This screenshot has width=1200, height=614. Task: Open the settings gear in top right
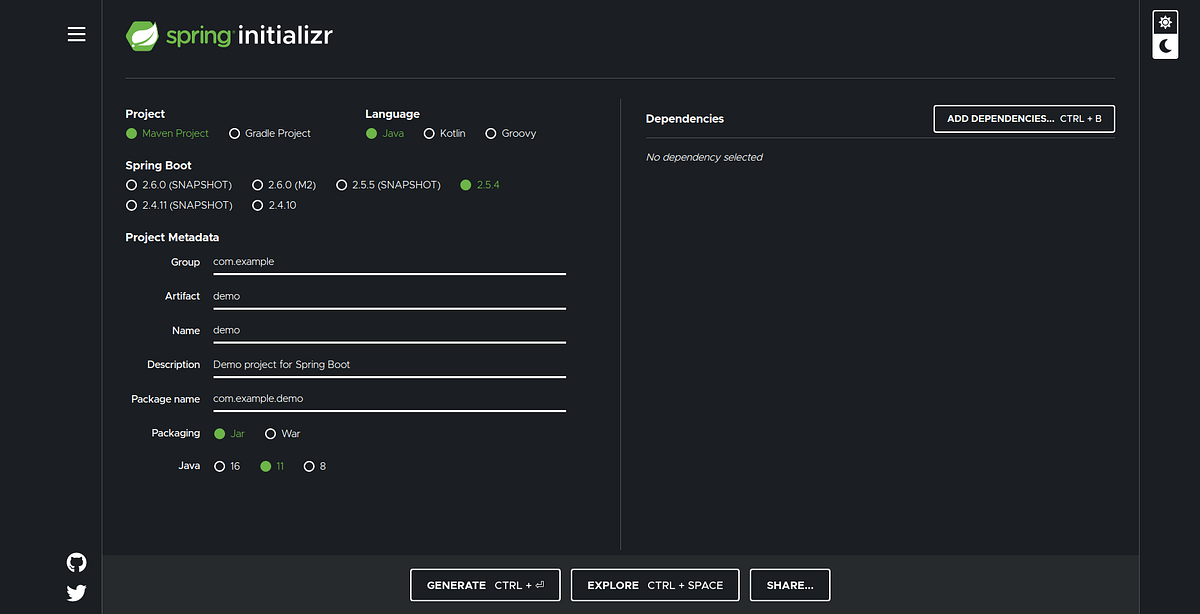(x=1164, y=20)
